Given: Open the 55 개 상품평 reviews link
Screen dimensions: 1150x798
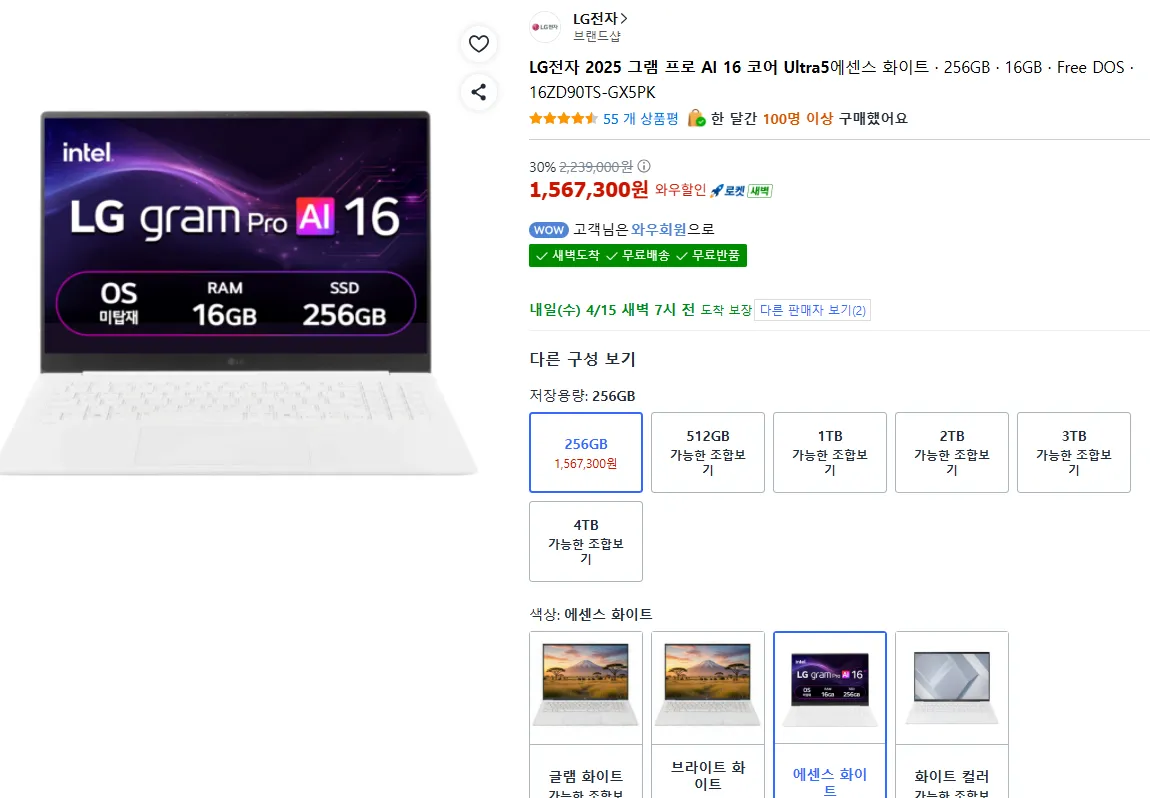Looking at the screenshot, I should (x=640, y=118).
